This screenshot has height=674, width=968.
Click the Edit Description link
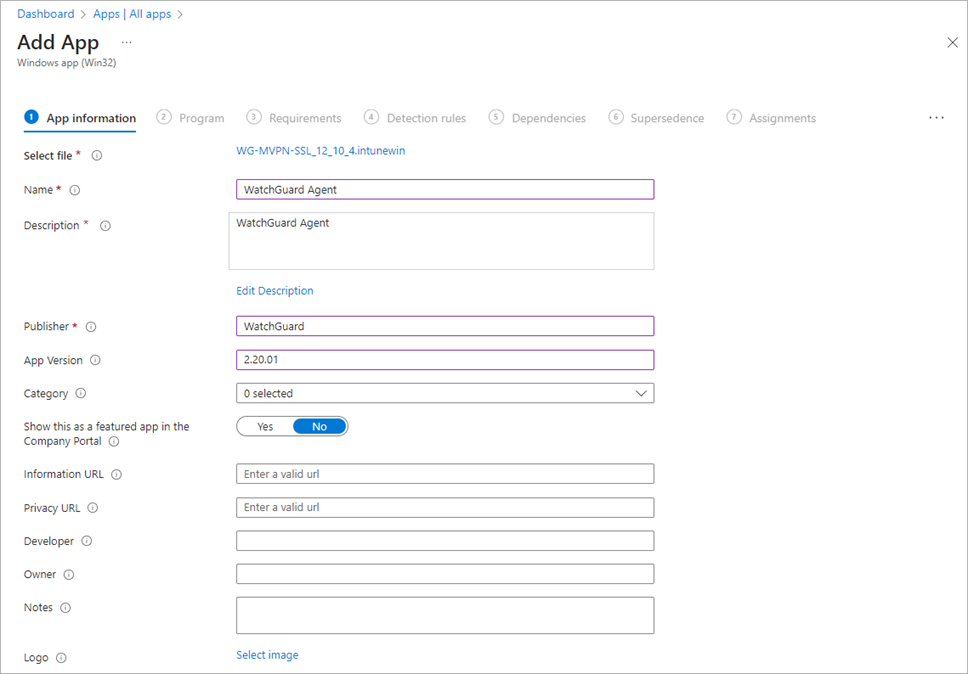point(275,291)
